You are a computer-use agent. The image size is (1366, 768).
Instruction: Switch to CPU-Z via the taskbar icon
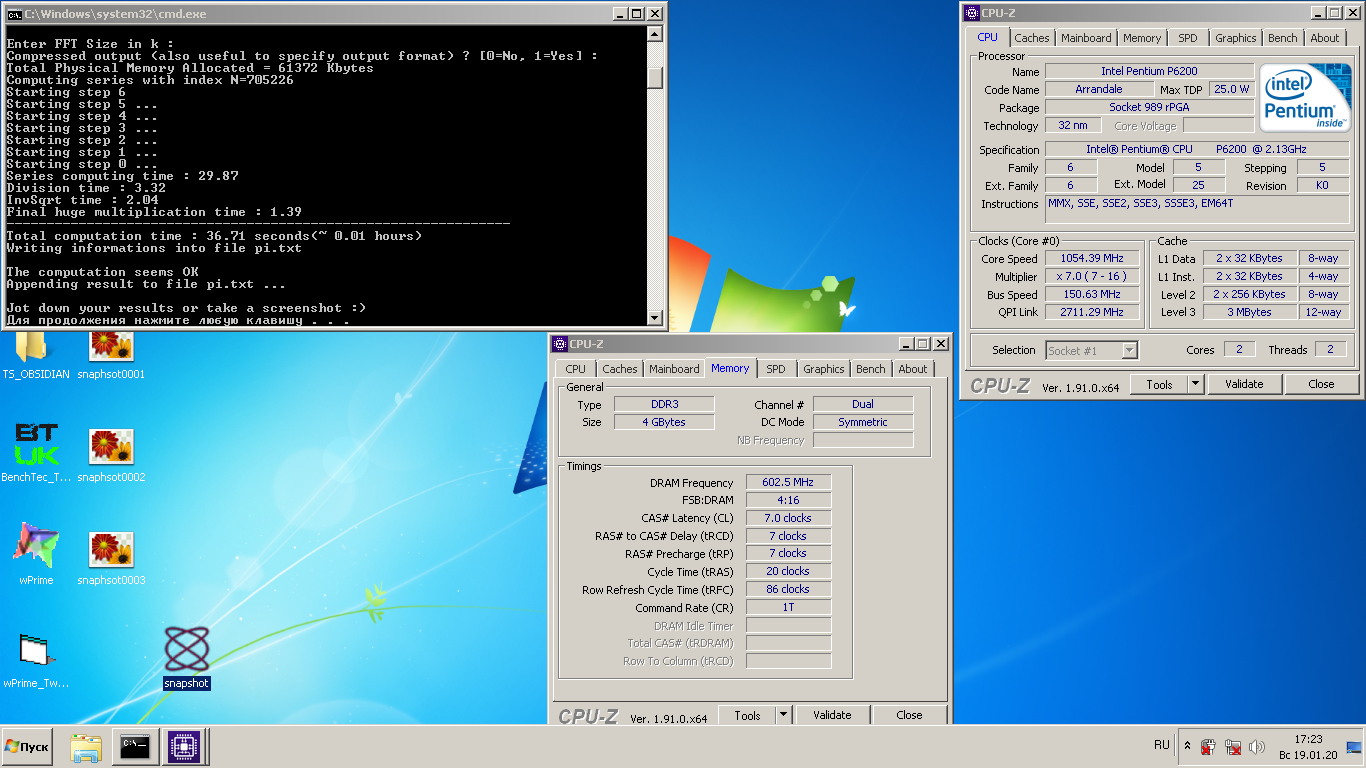click(x=182, y=746)
